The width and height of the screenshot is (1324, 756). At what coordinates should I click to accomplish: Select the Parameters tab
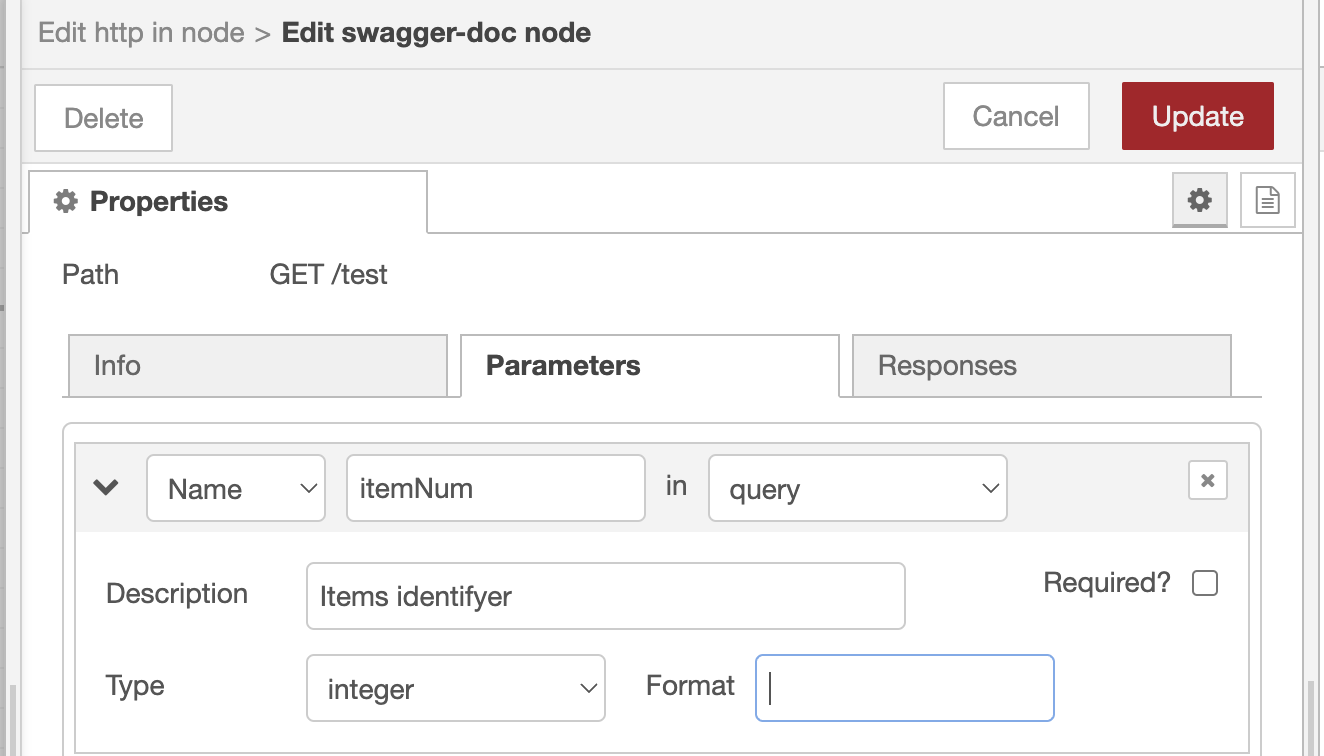coord(649,366)
